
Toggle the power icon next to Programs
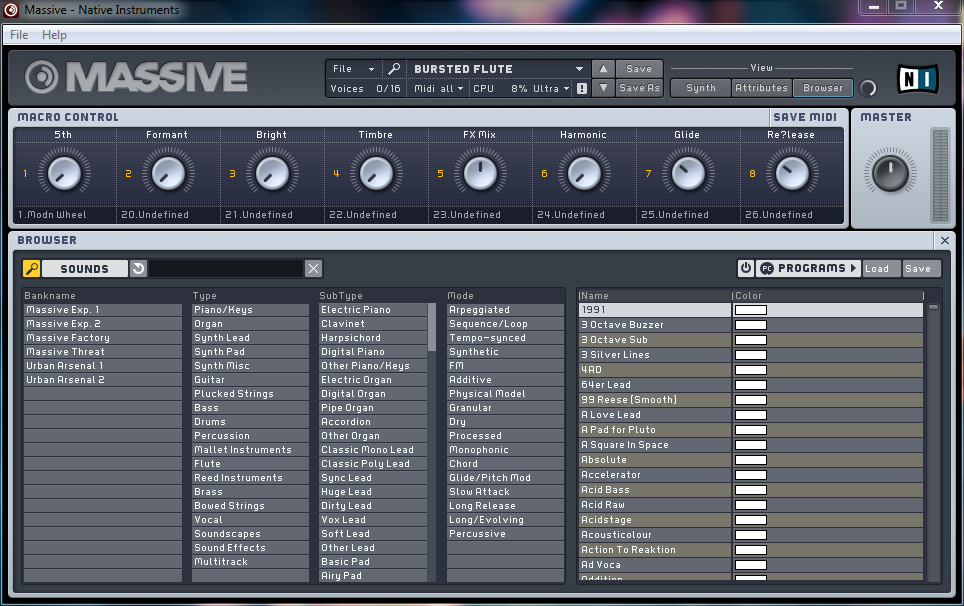click(x=746, y=268)
